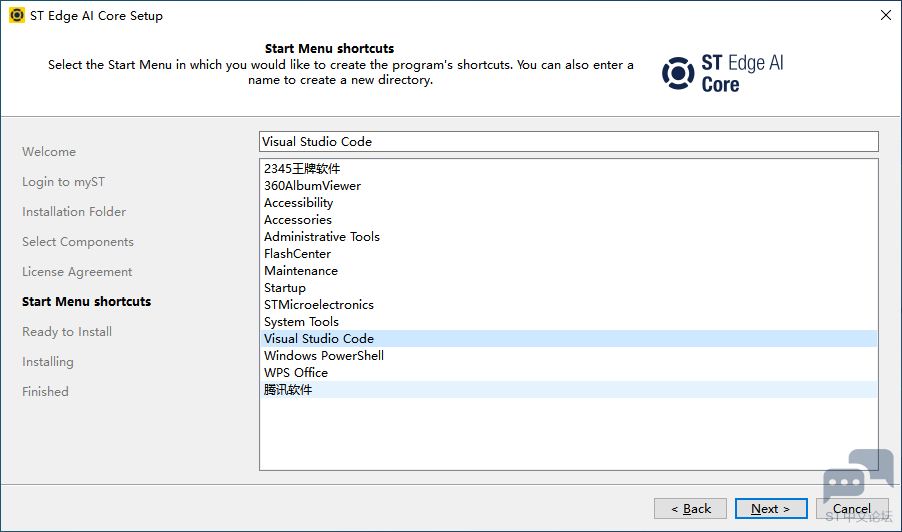902x532 pixels.
Task: Select the 2345王牌软件 folder entry
Action: pyautogui.click(x=568, y=169)
